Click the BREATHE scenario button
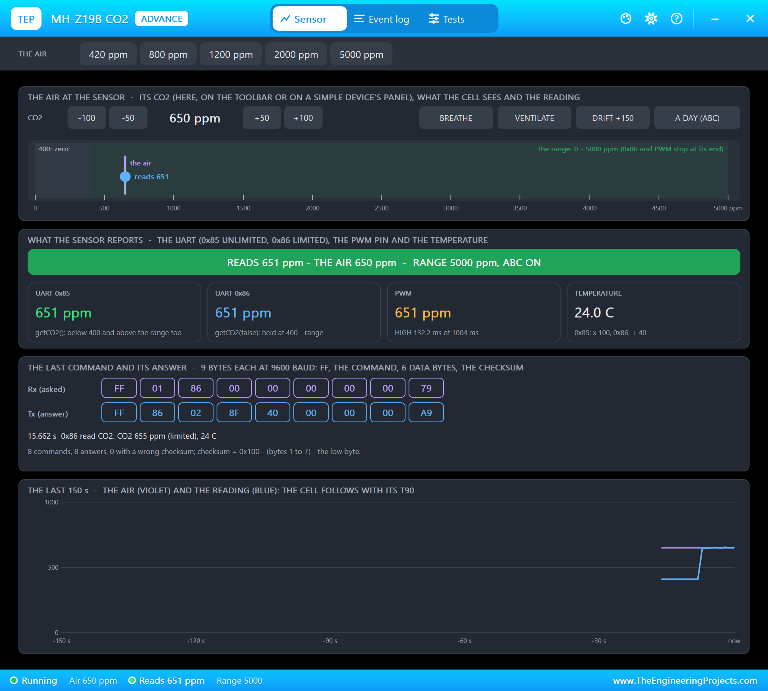 [456, 118]
